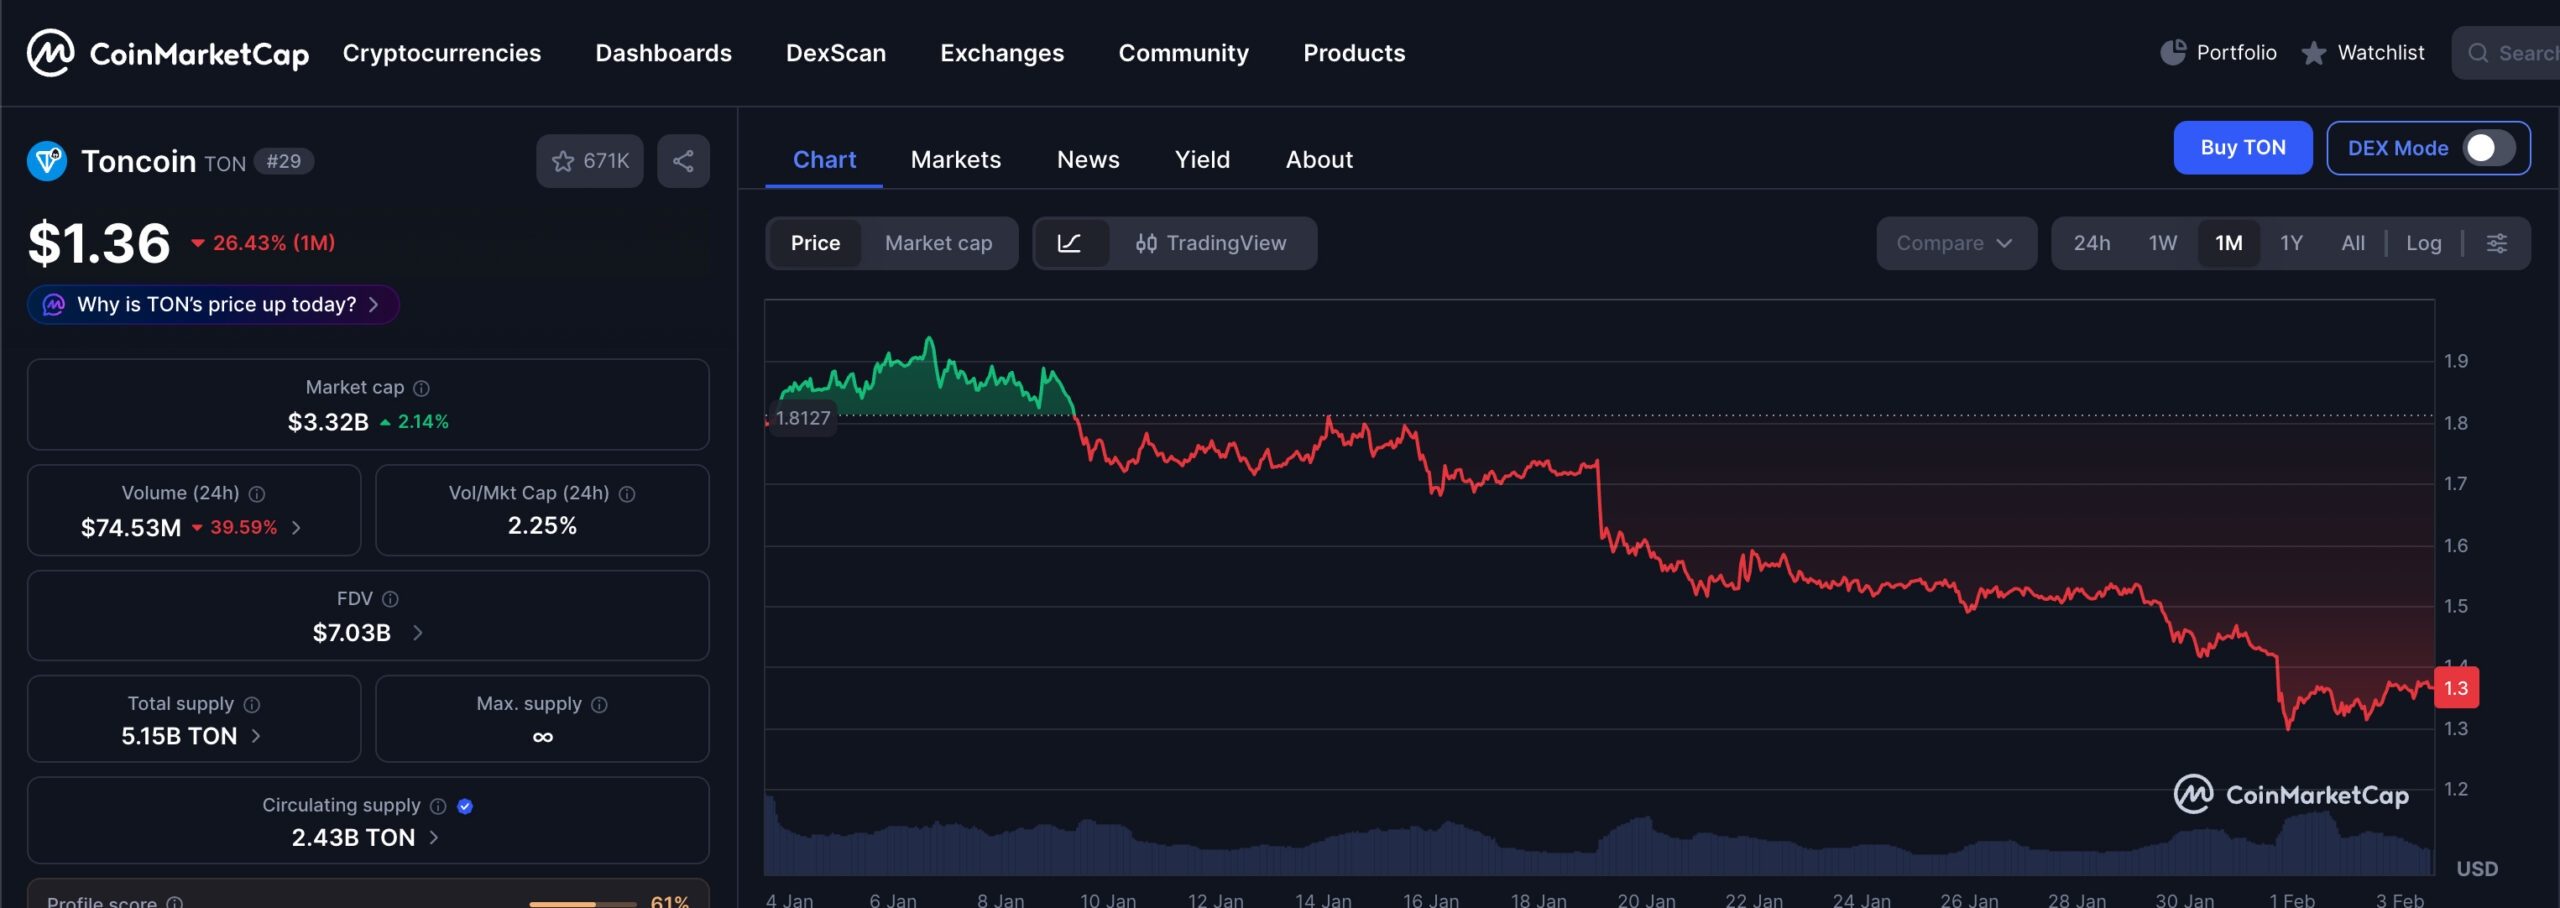Switch to the Yield tab
This screenshot has height=908, width=2560.
pyautogui.click(x=1202, y=160)
